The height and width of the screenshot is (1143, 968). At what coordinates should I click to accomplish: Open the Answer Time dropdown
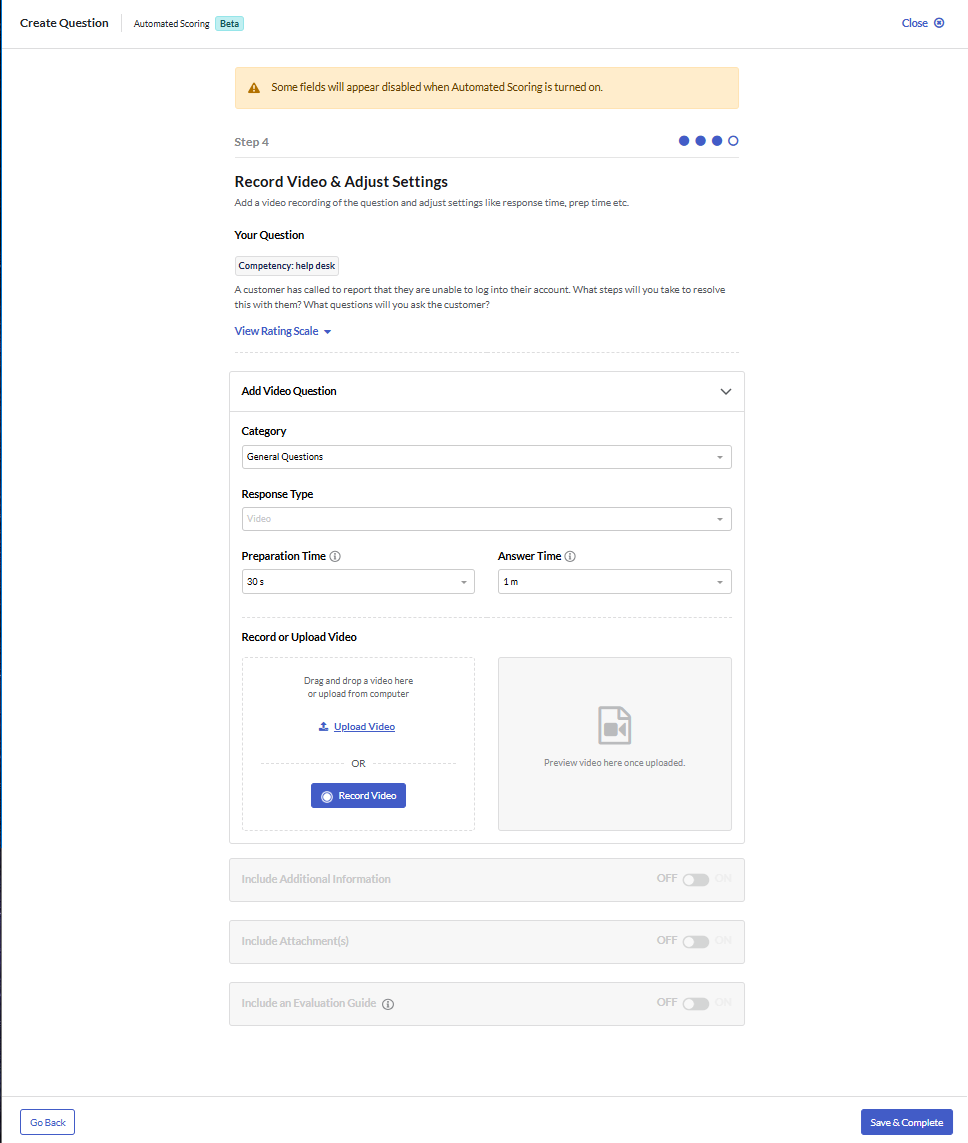click(614, 582)
